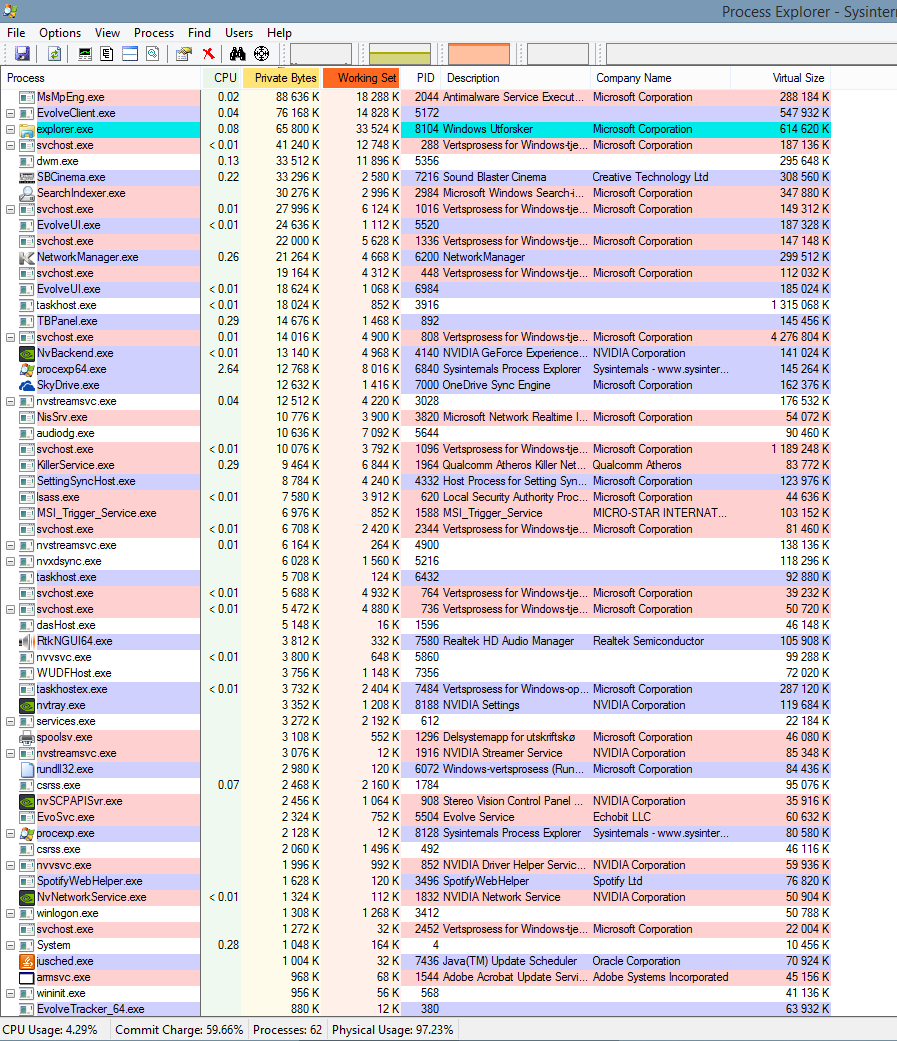Collapse the procexp.exe tree node
Image resolution: width=897 pixels, height=1041 pixels.
pos(11,833)
